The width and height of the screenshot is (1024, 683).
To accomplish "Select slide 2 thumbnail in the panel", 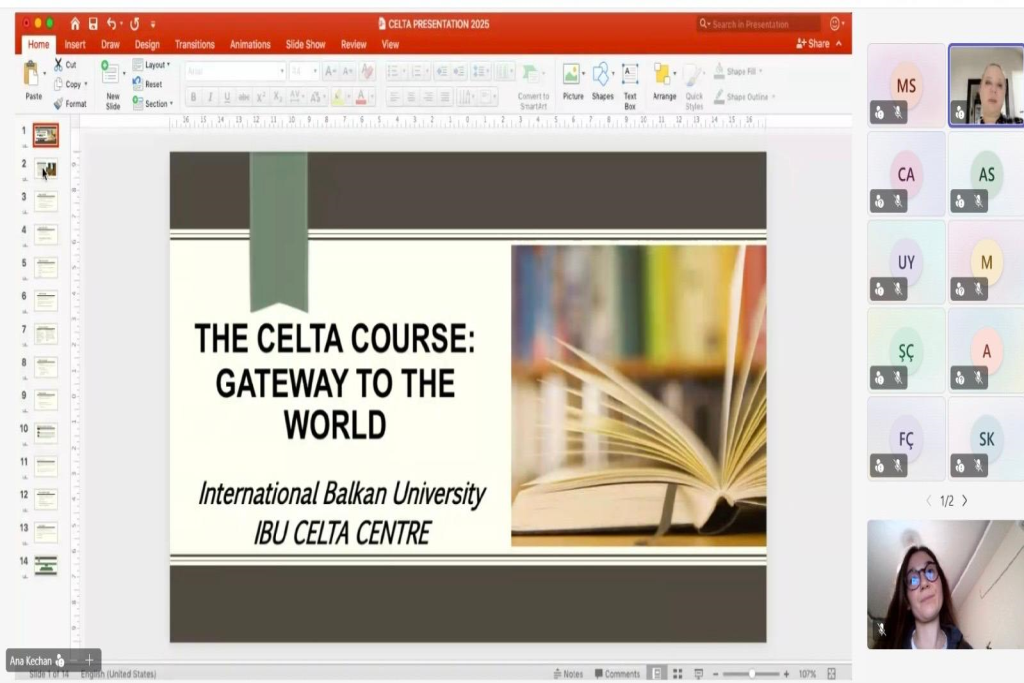I will point(44,169).
